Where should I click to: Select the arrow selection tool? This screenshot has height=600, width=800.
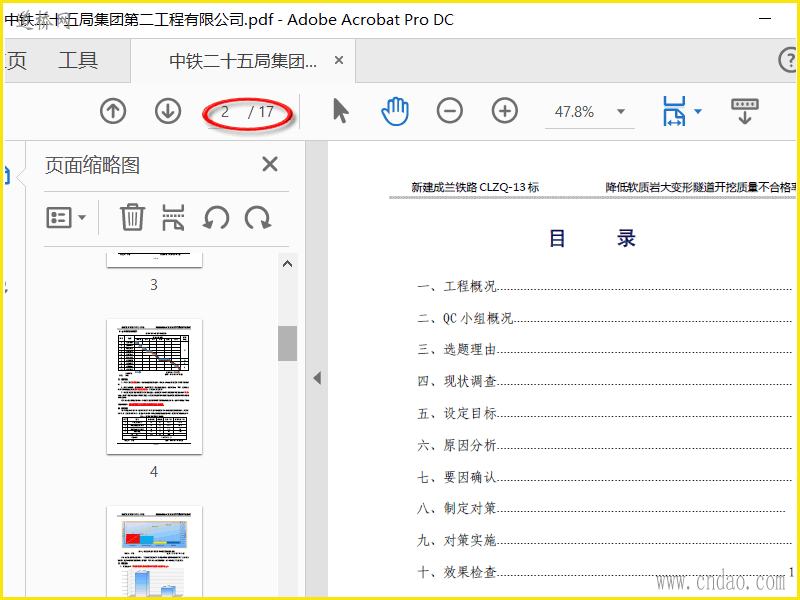pos(340,111)
